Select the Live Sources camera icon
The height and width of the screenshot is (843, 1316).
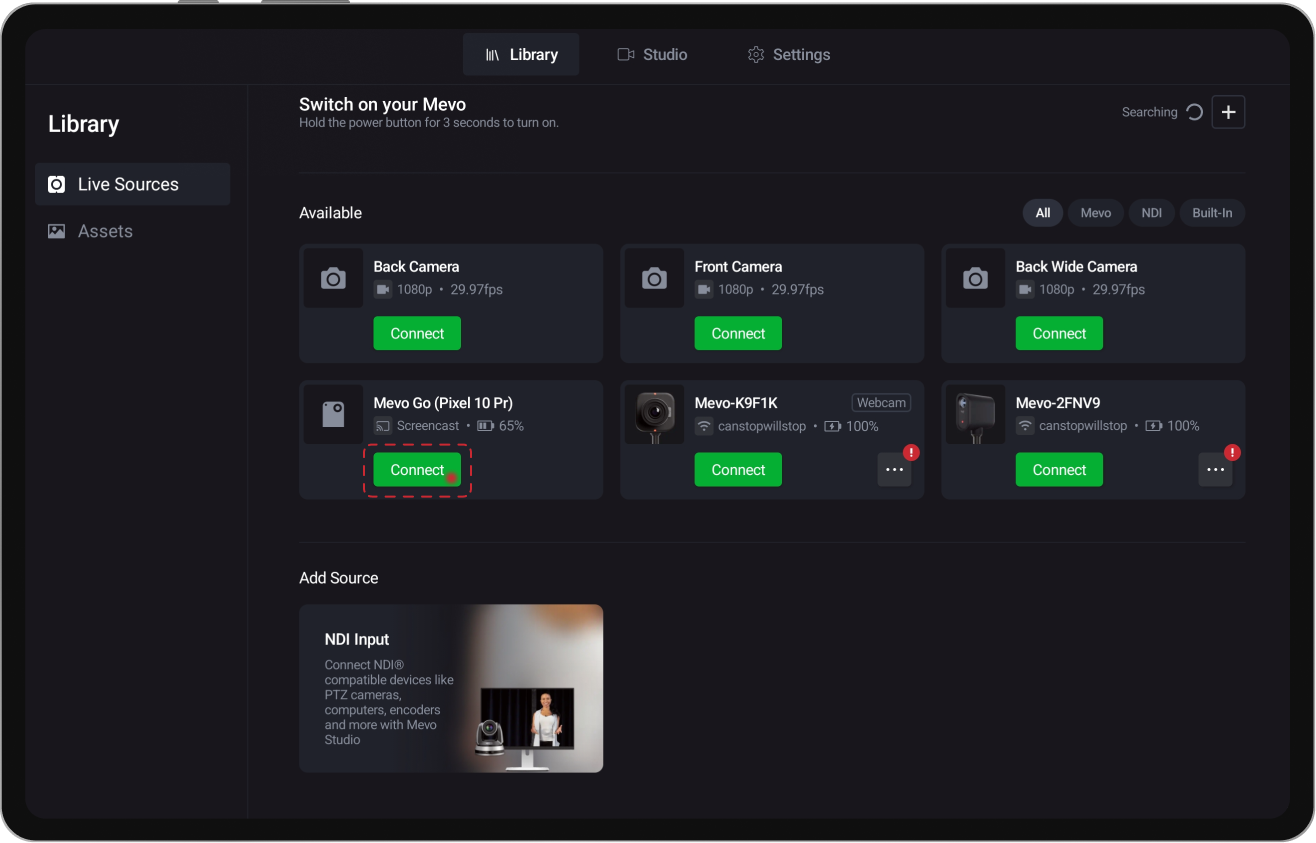coord(57,184)
